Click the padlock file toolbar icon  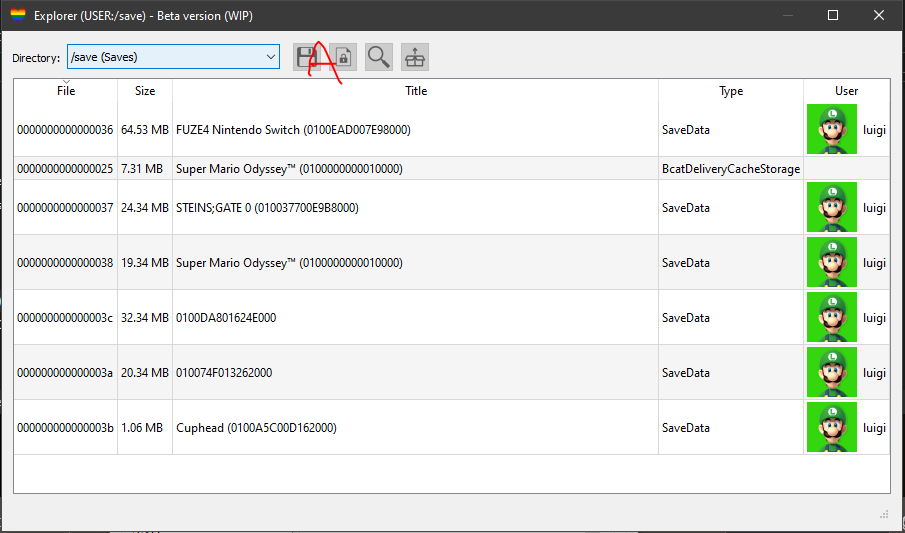343,57
